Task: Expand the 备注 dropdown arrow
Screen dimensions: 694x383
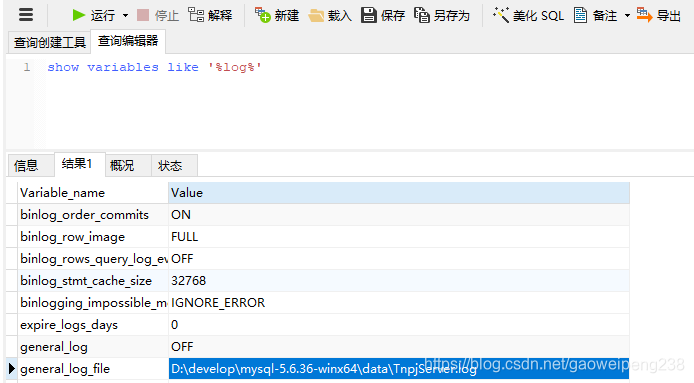Action: point(627,16)
